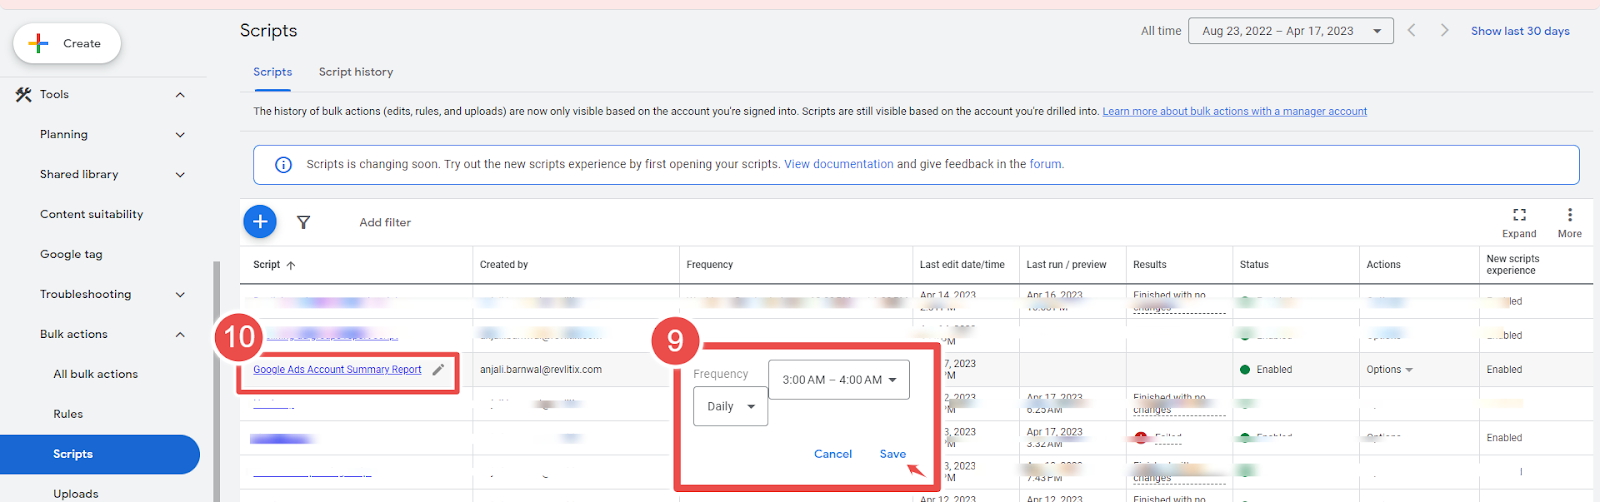The height and width of the screenshot is (502, 1600).
Task: Cancel the frequency edit
Action: 833,454
